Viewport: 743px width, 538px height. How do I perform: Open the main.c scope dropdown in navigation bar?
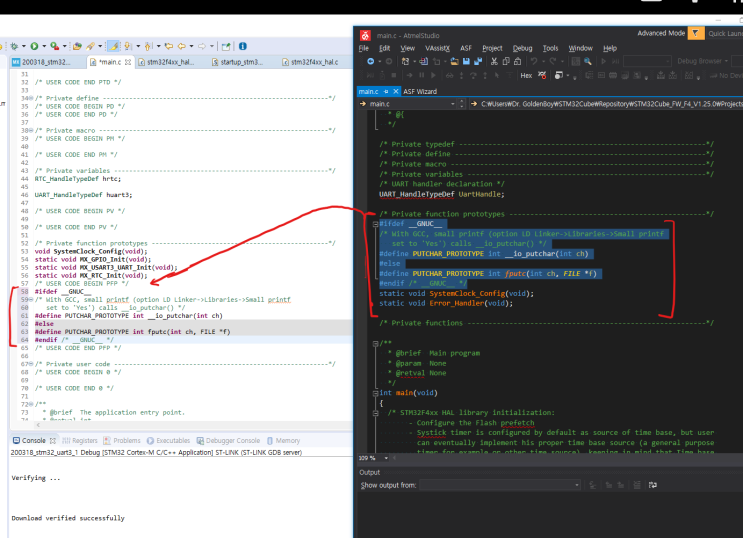pos(453,104)
